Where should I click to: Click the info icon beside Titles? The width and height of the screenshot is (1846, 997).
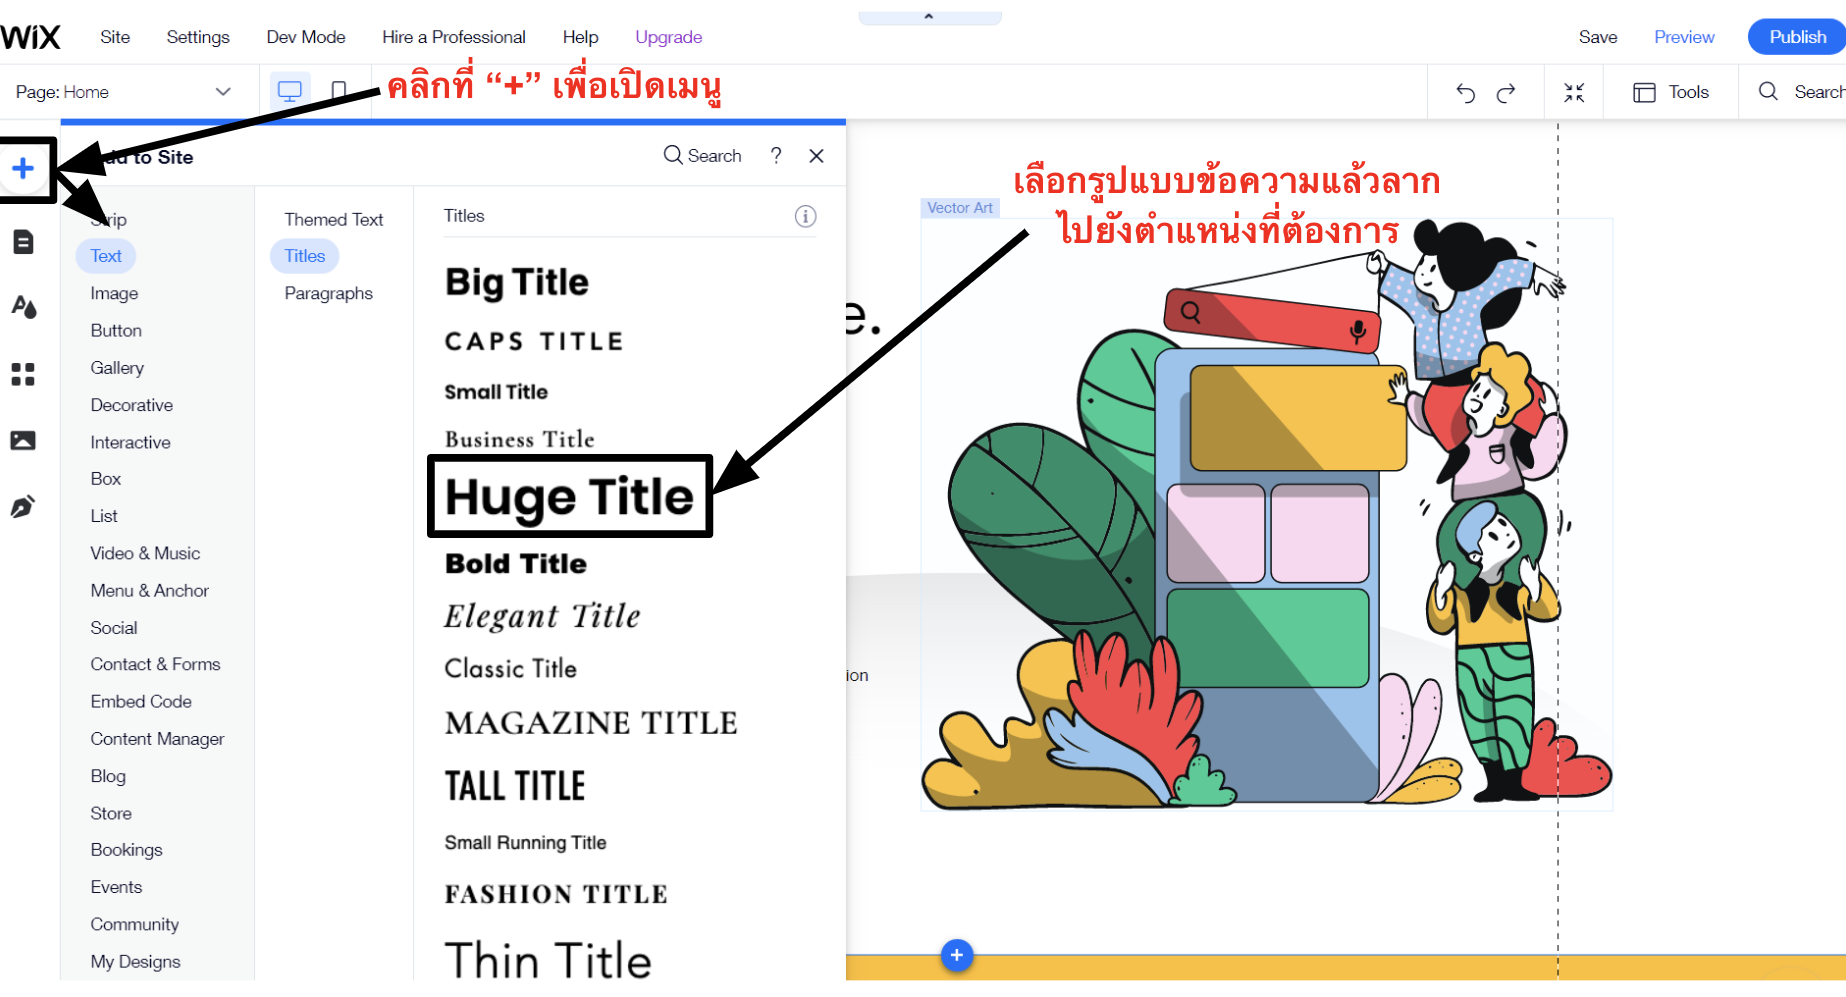[x=805, y=216]
